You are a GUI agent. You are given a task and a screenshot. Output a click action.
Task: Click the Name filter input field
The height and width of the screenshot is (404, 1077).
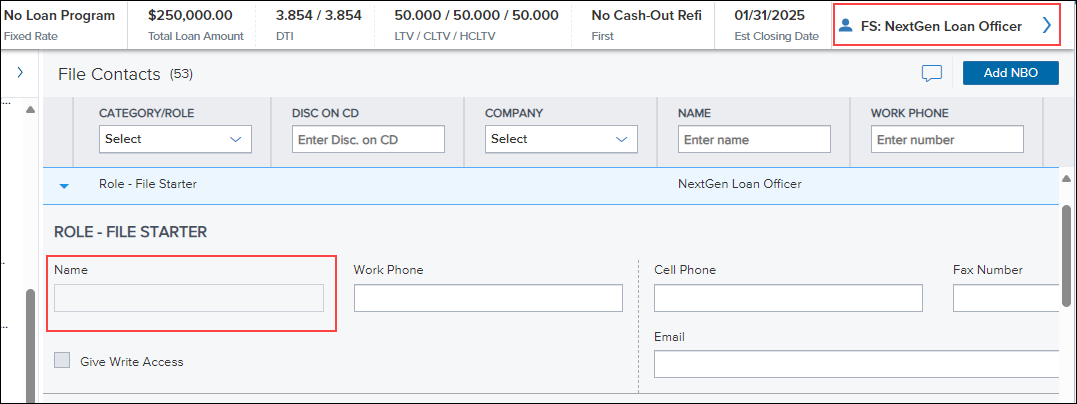pos(754,139)
